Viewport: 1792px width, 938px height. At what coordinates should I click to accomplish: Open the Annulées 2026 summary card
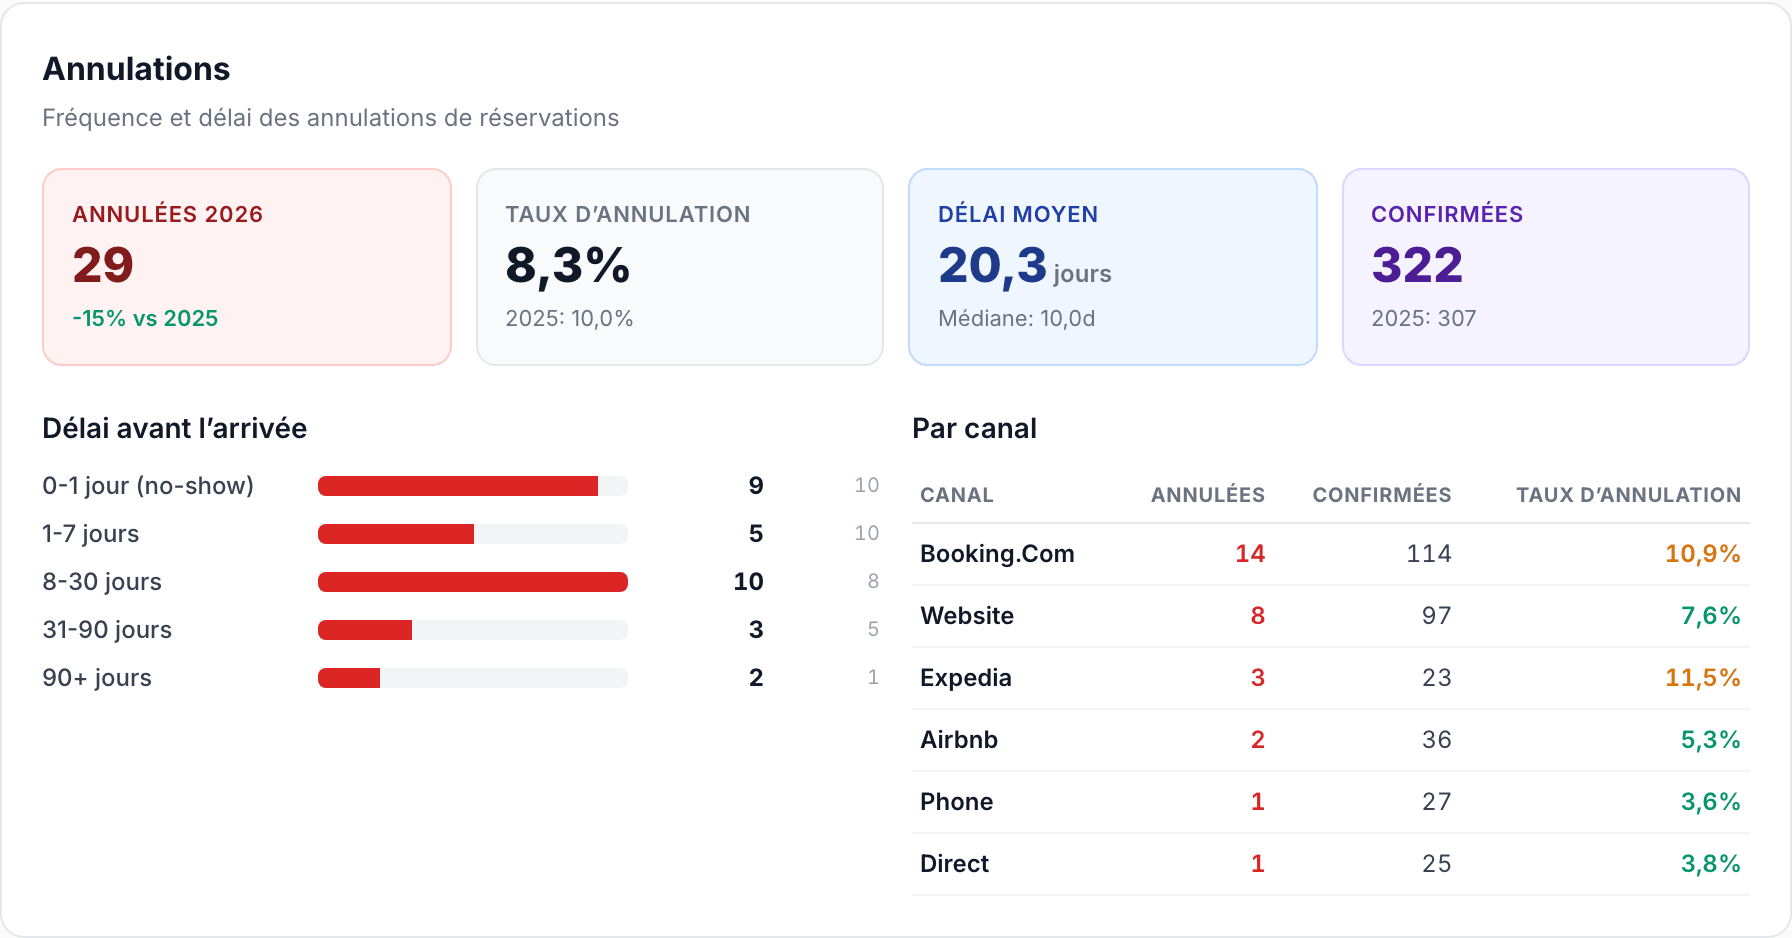pos(247,267)
